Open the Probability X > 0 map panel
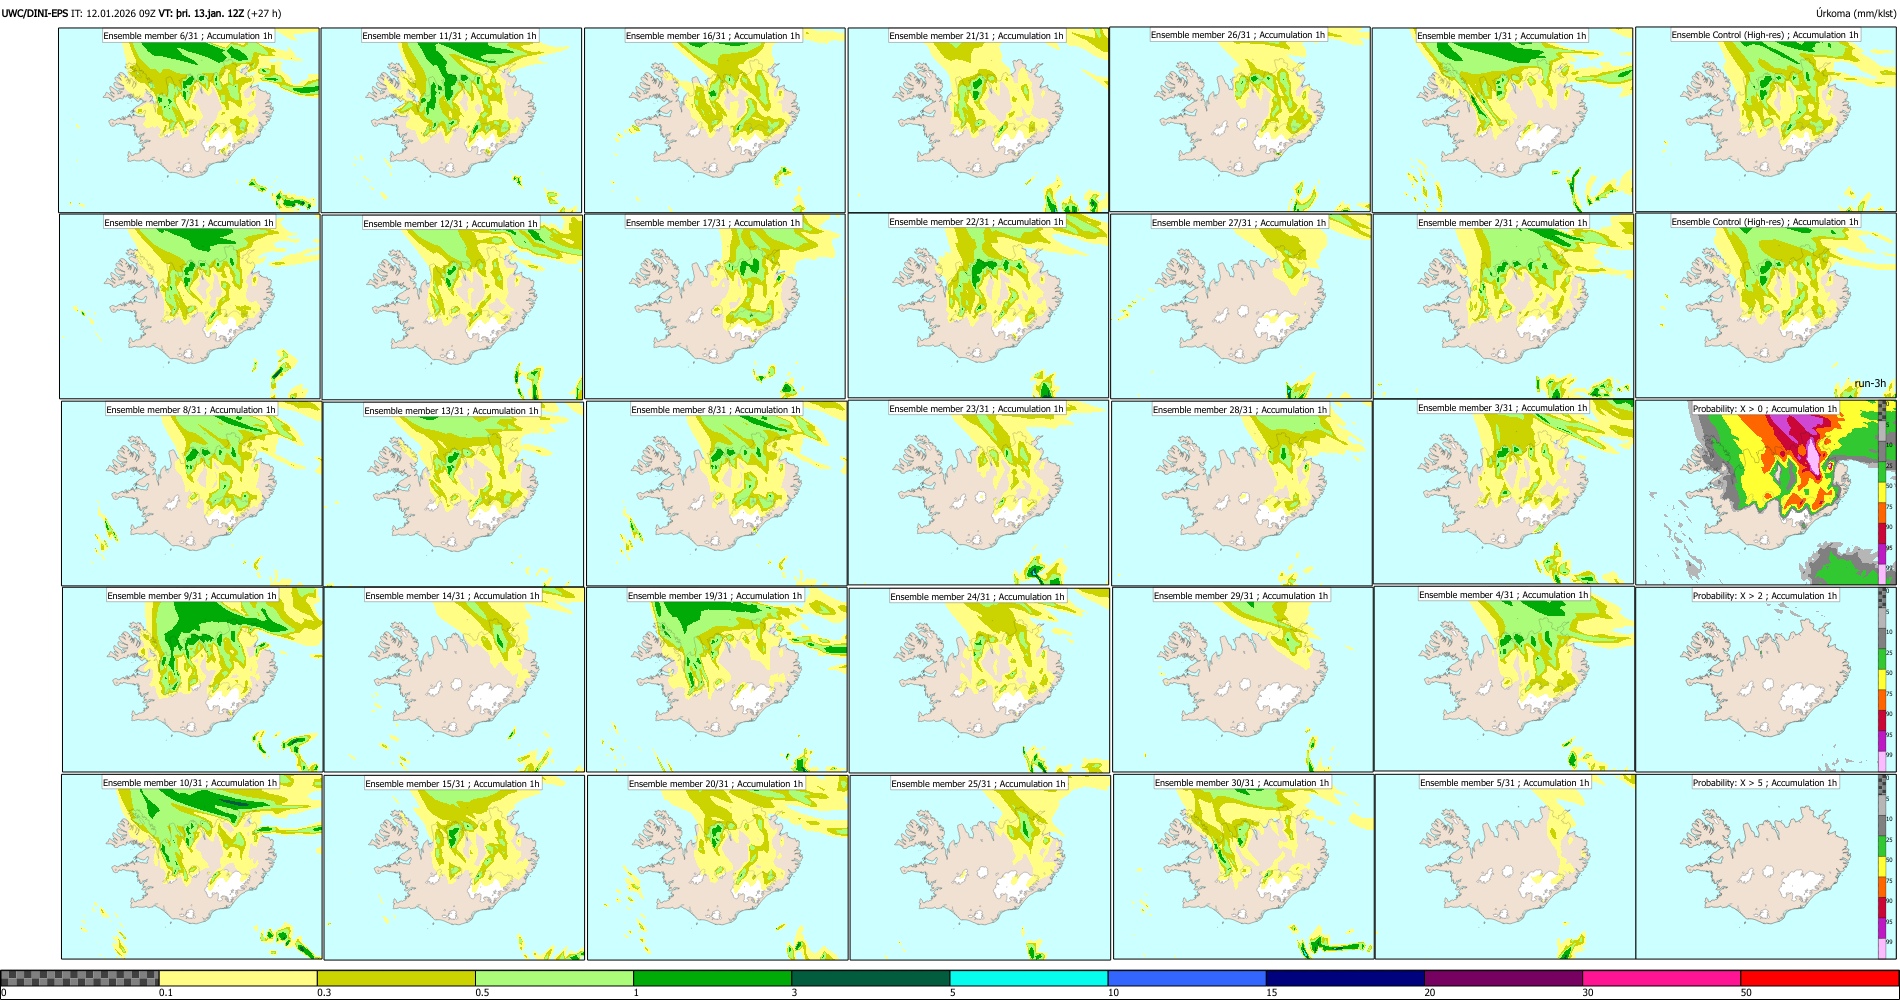The height and width of the screenshot is (1000, 1900). coord(1766,492)
